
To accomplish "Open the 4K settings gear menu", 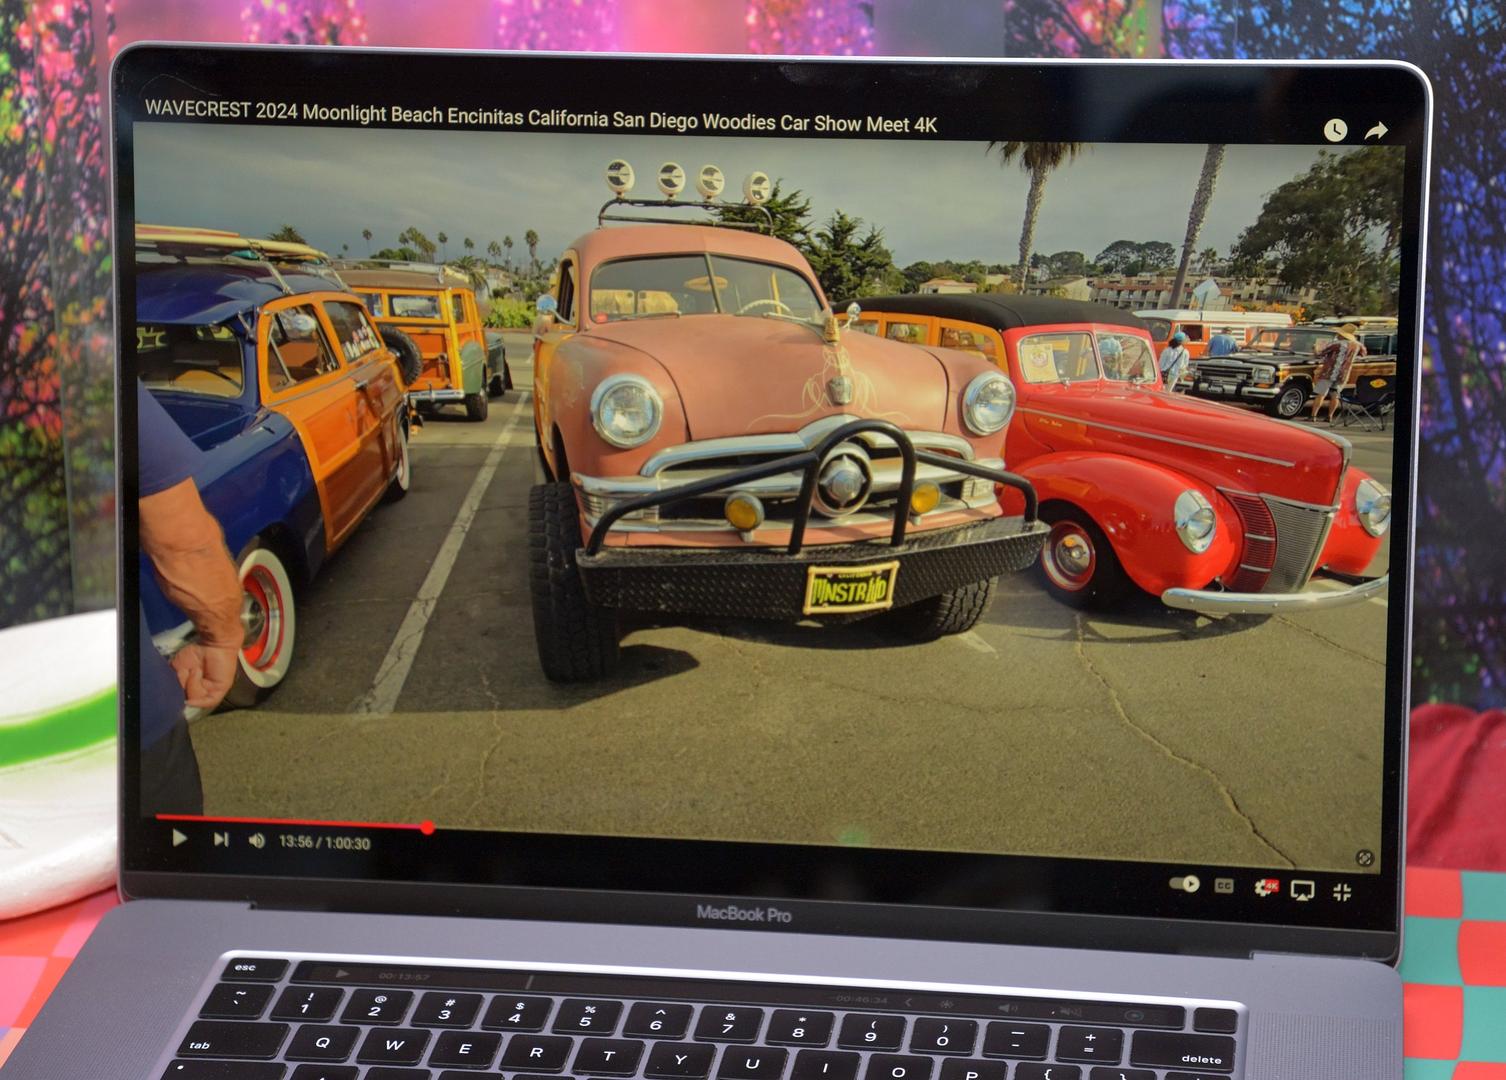I will tap(1265, 887).
